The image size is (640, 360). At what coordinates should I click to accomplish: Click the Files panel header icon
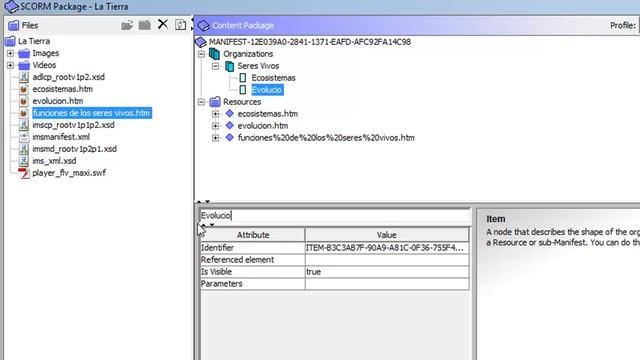(13, 25)
